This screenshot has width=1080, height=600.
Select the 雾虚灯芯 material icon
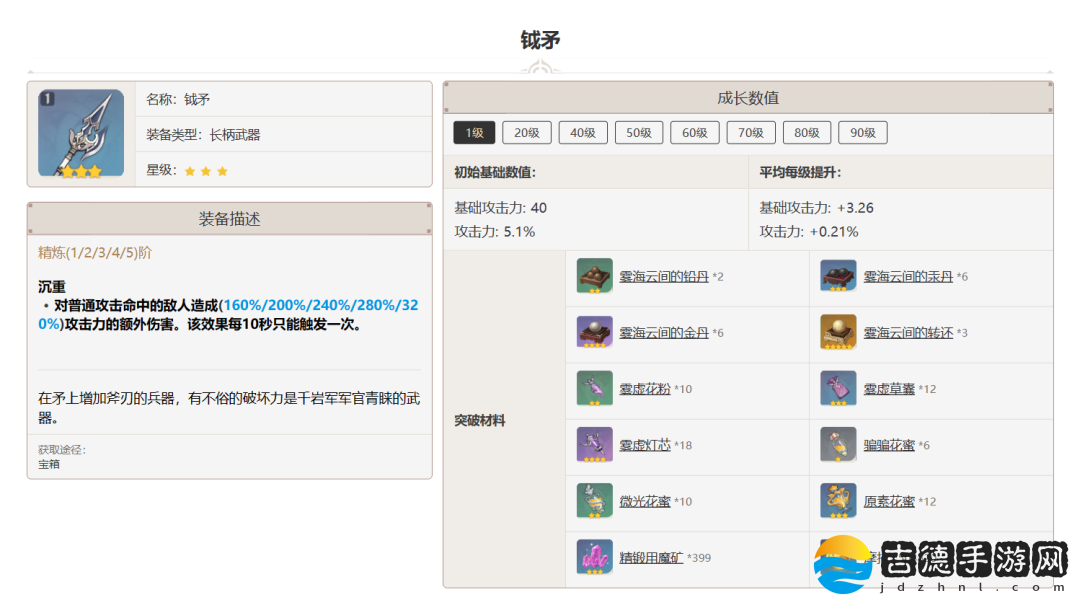click(594, 445)
